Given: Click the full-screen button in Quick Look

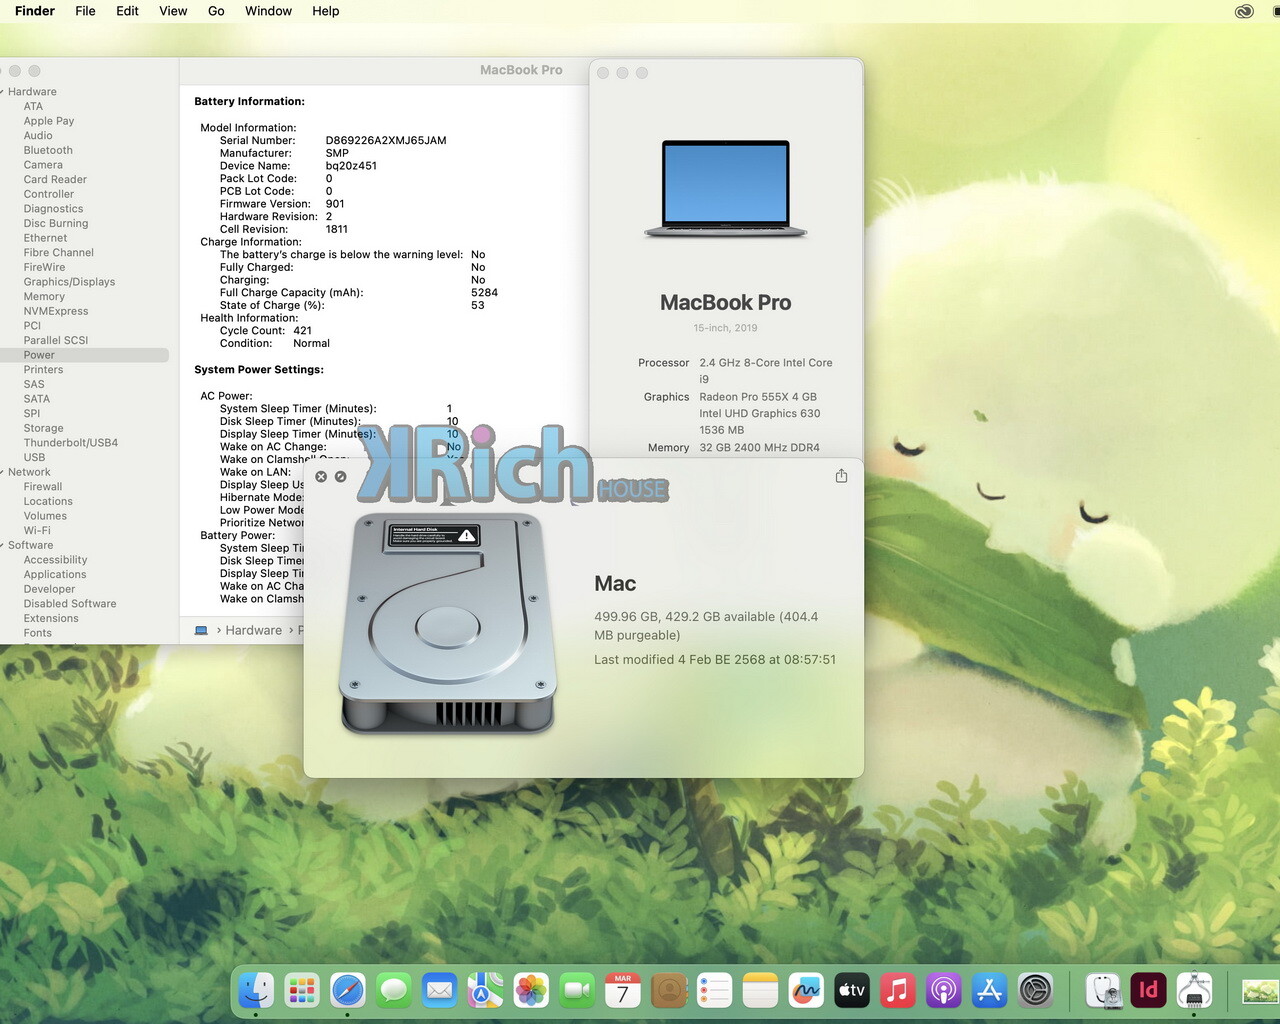Looking at the screenshot, I should point(341,477).
